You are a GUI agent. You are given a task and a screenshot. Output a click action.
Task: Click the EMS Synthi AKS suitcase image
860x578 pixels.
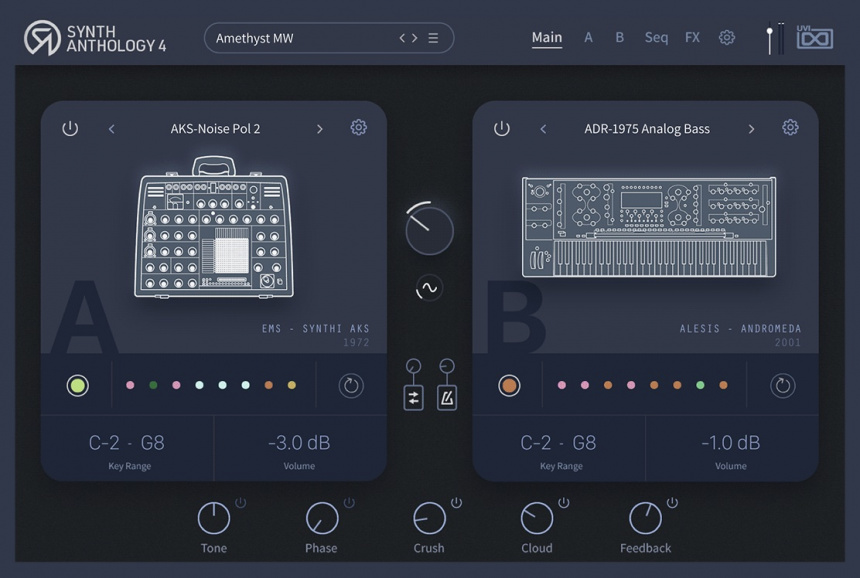tap(214, 228)
